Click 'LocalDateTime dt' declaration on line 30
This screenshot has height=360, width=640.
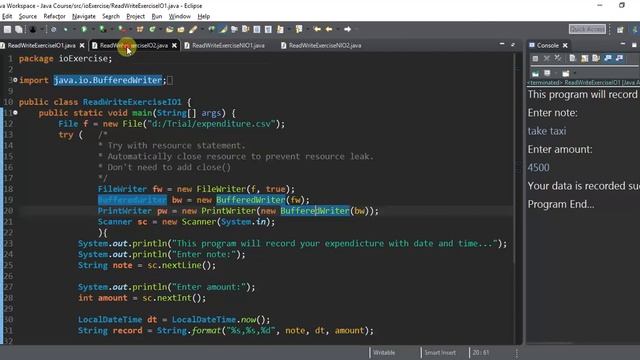coord(118,320)
